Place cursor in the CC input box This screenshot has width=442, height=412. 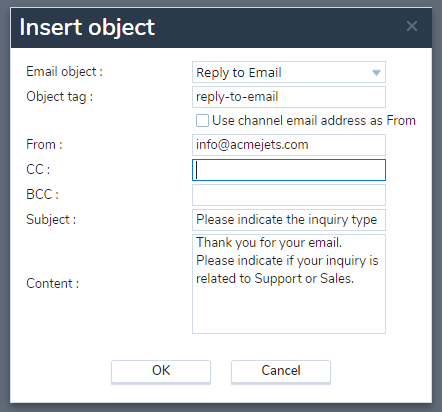pyautogui.click(x=289, y=170)
